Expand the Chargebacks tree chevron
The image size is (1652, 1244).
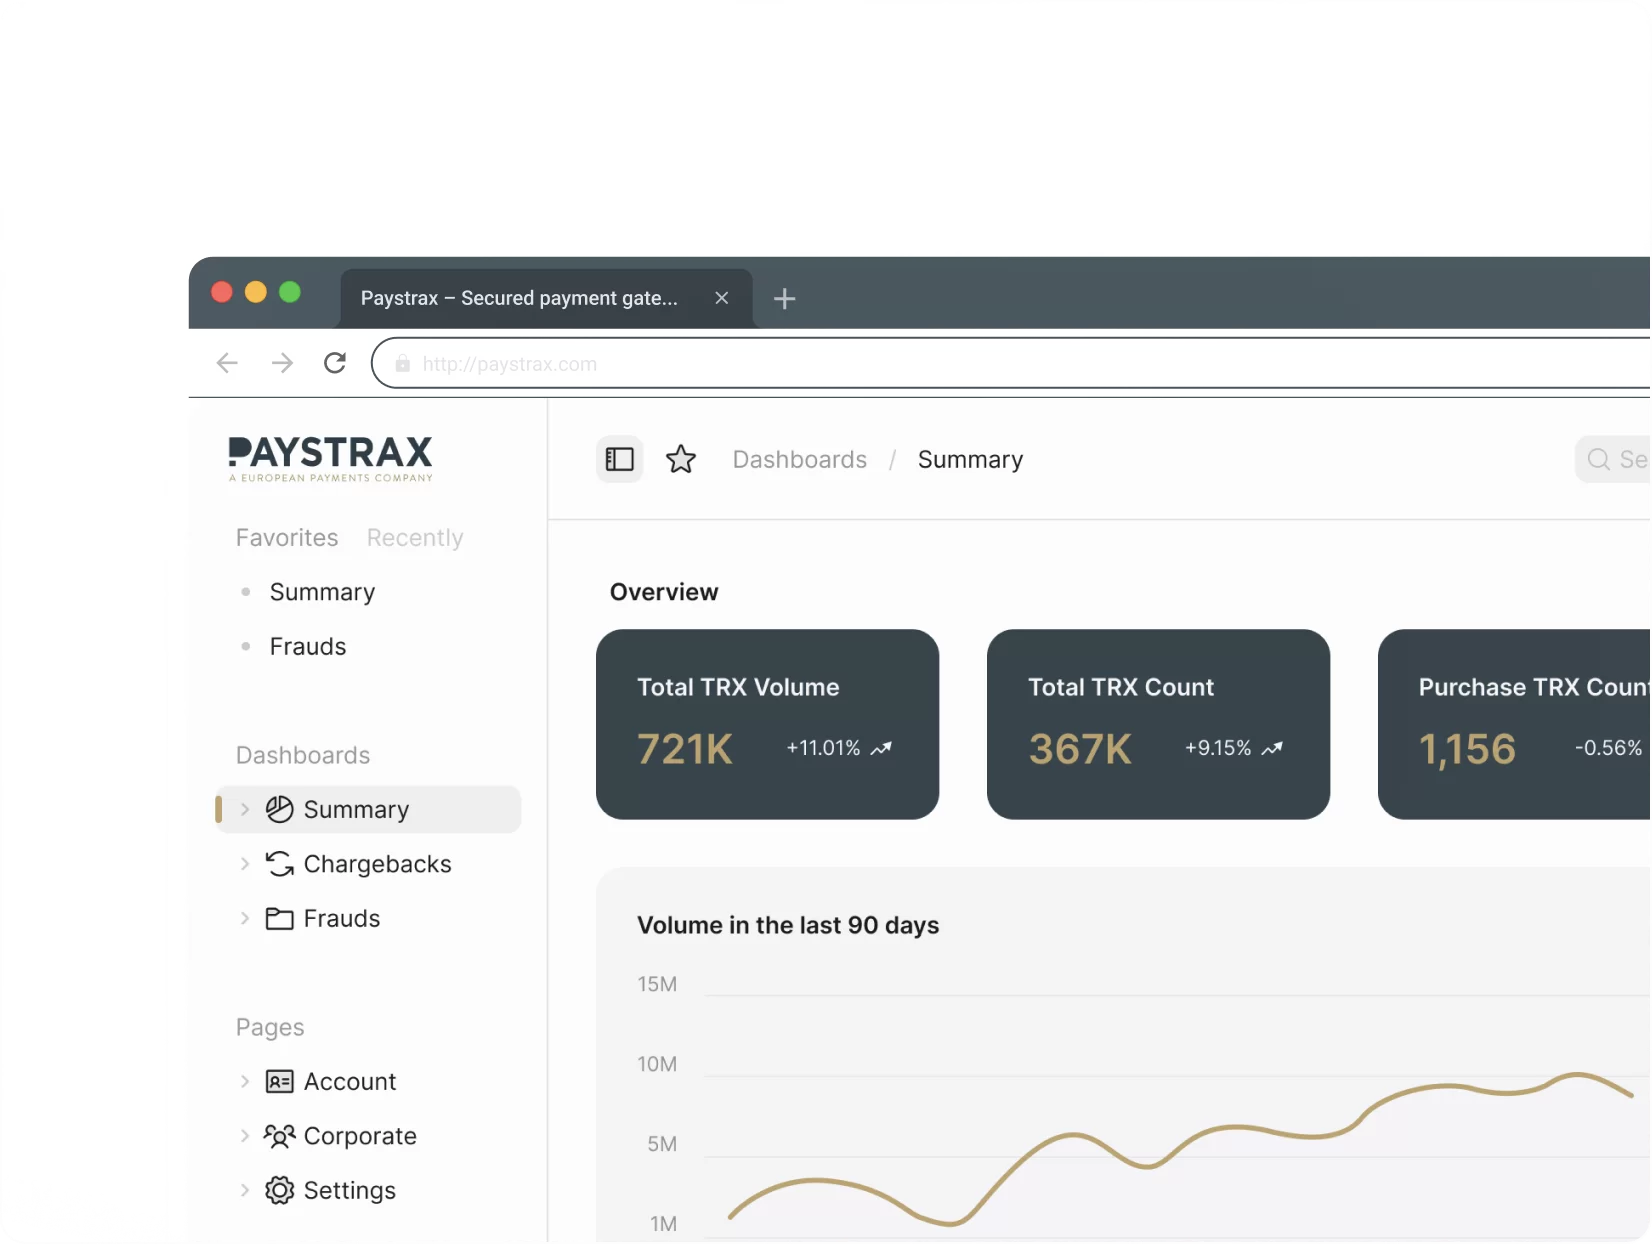(x=245, y=864)
